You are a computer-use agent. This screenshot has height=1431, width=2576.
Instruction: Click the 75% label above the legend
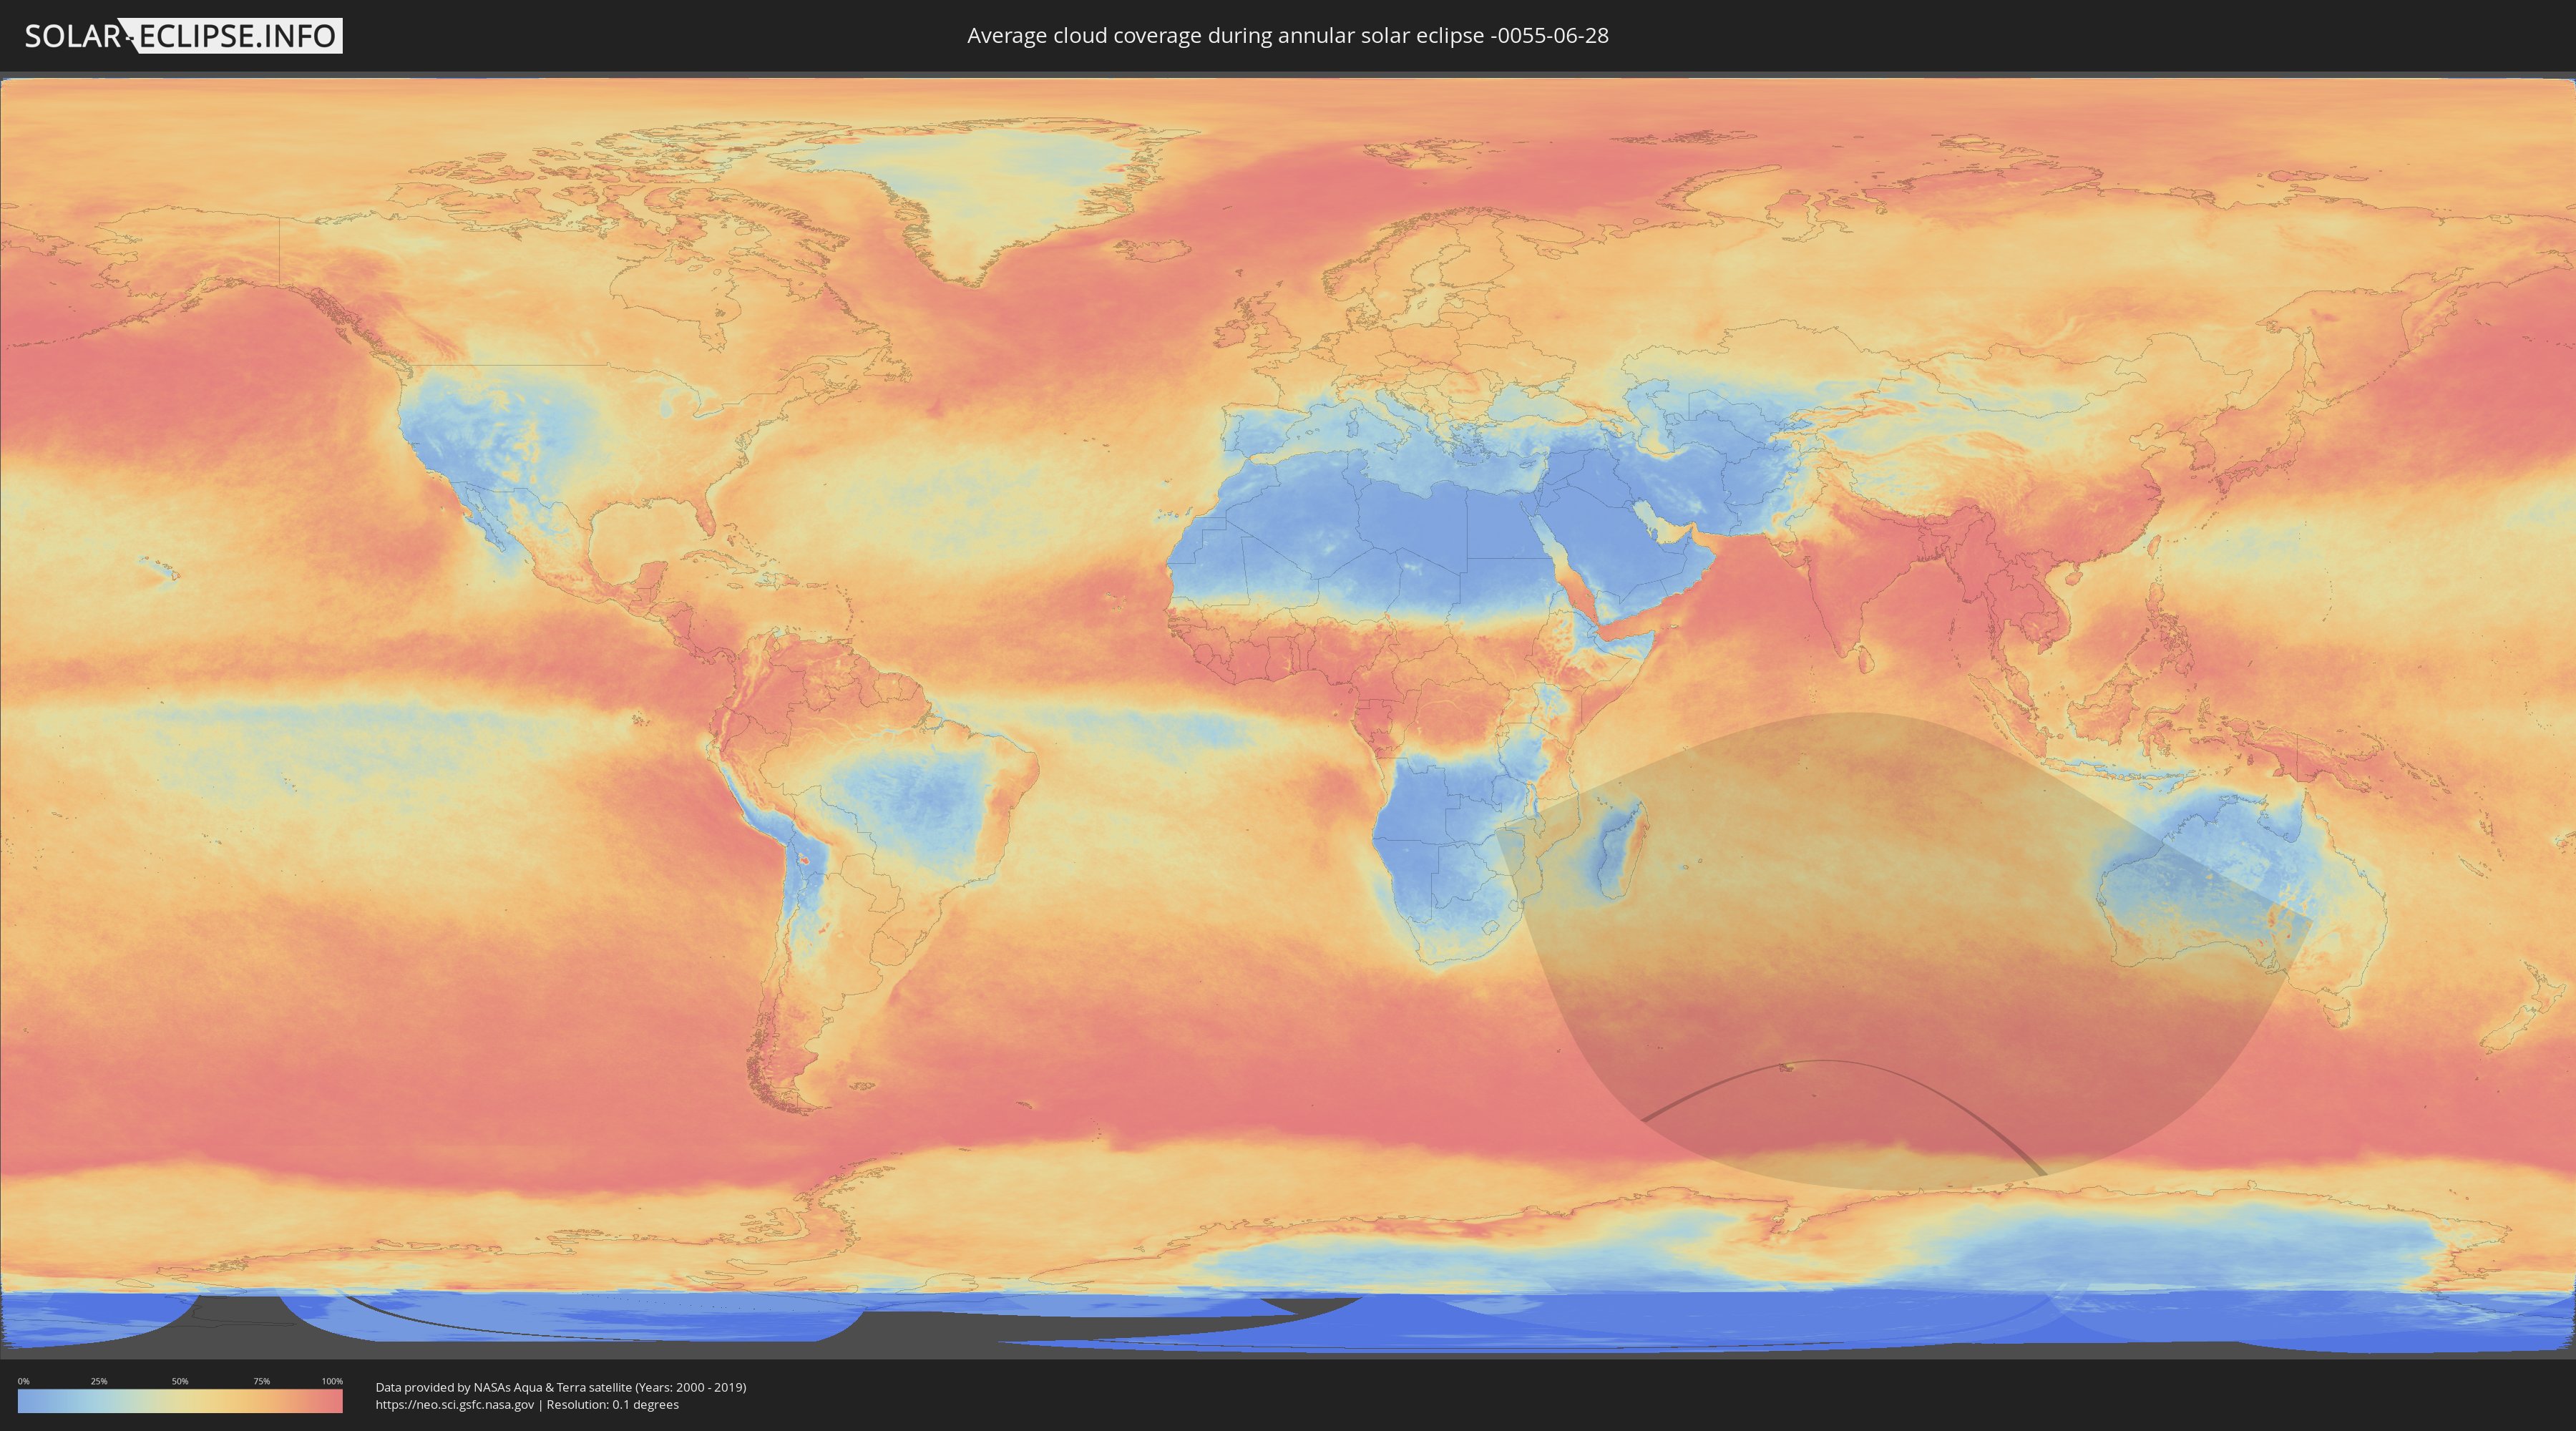261,1381
